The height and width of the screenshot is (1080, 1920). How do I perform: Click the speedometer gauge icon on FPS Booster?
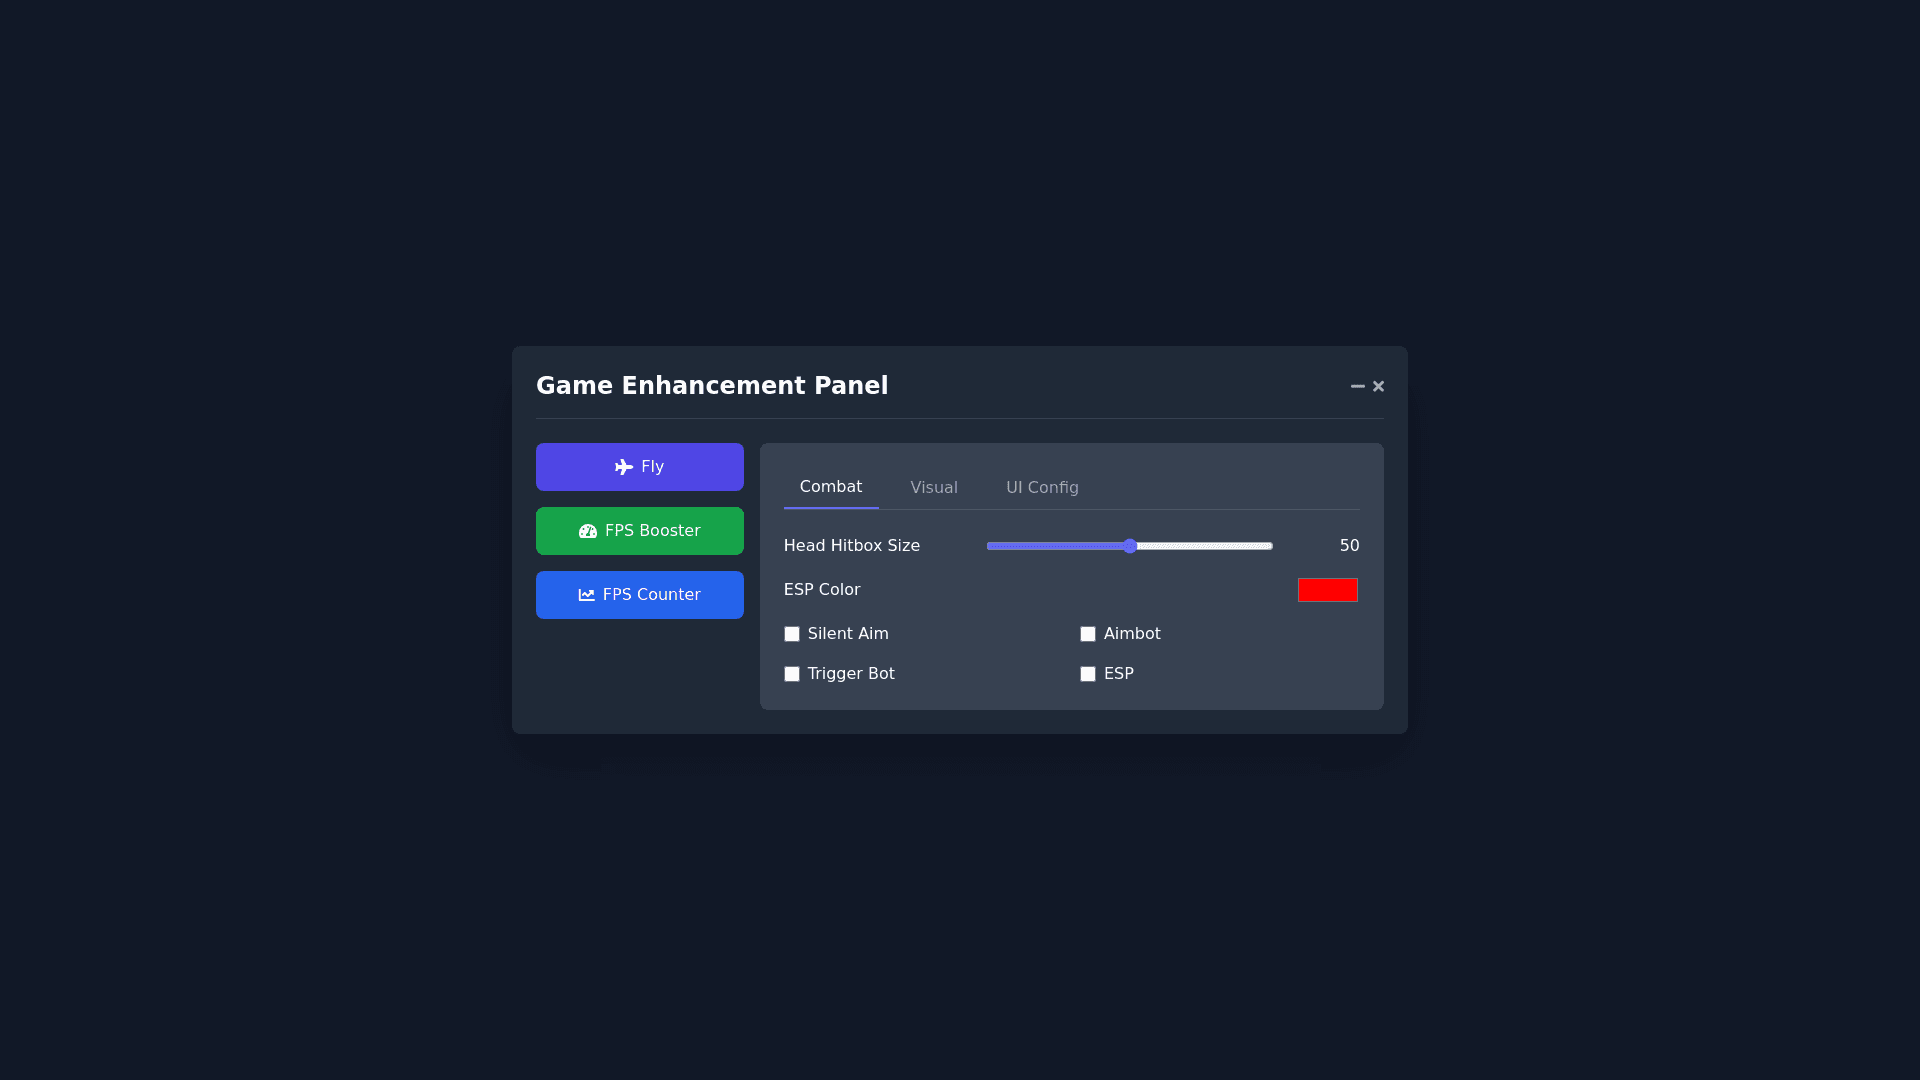(x=588, y=531)
